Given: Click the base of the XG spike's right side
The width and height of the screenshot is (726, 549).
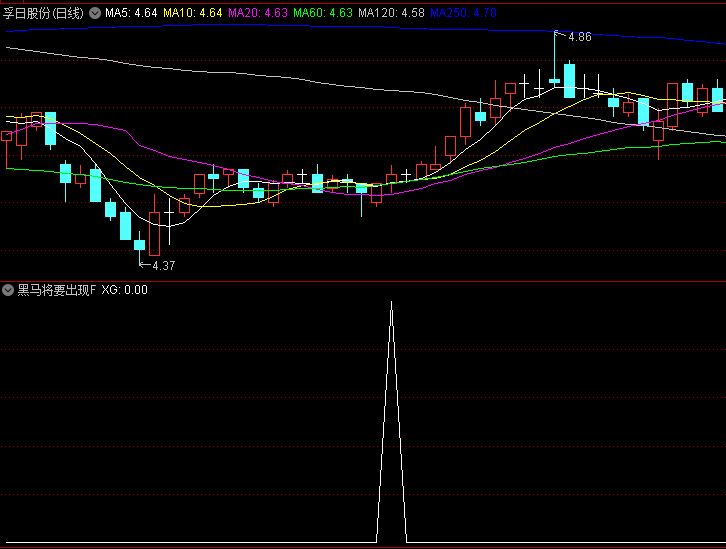Looking at the screenshot, I should pyautogui.click(x=406, y=541).
